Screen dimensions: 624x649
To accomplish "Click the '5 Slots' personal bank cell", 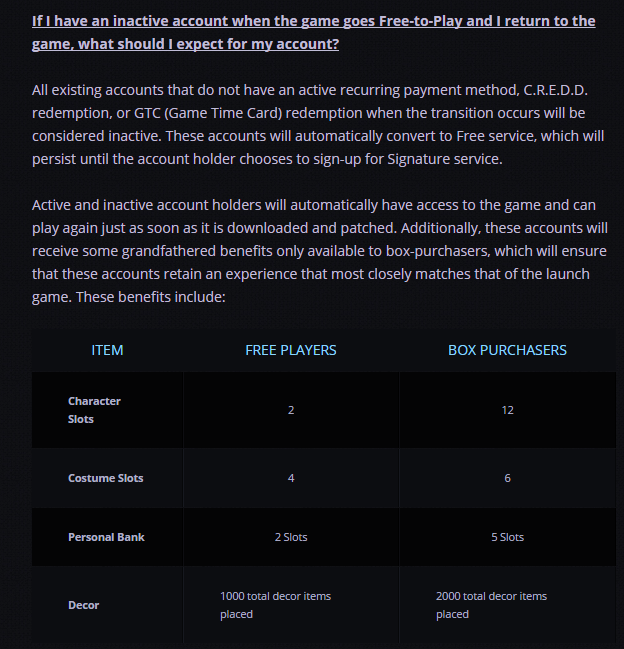I will point(507,537).
